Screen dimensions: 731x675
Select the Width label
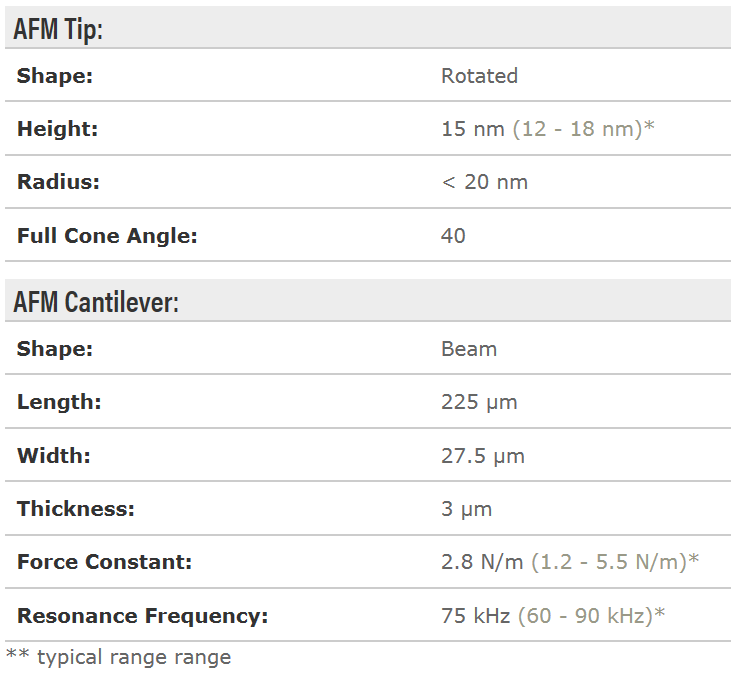click(54, 456)
